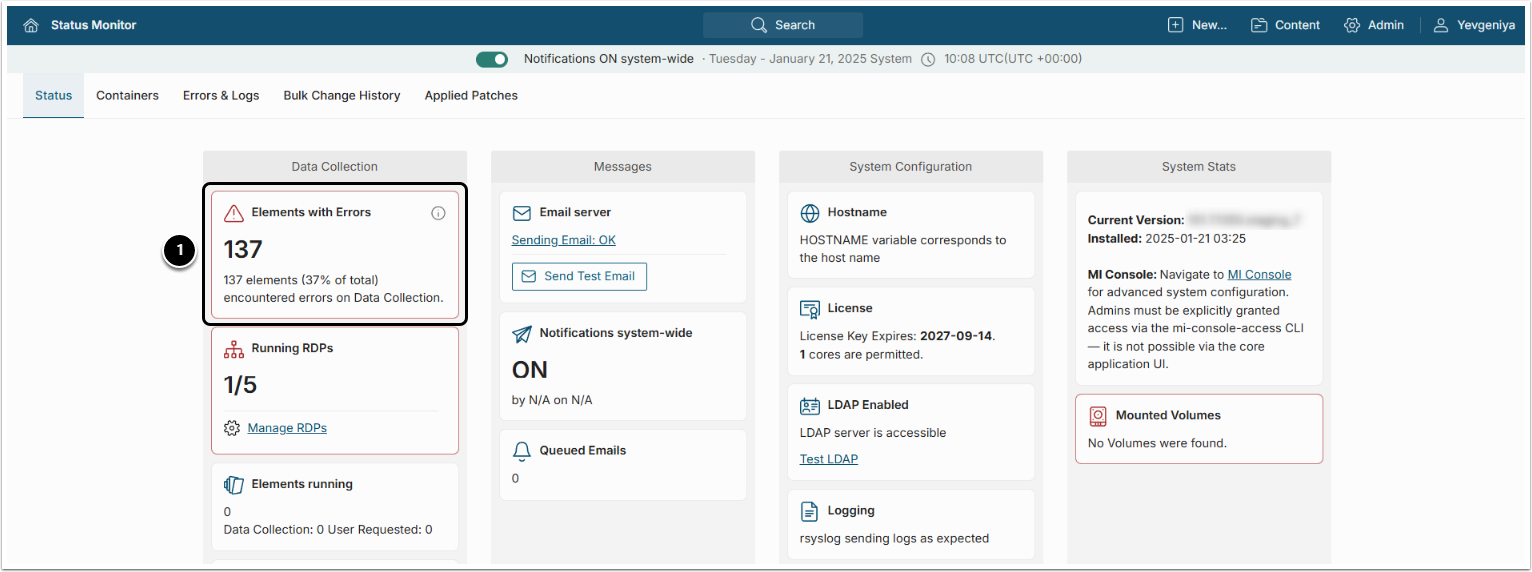
Task: Click the 1/5 Running RDPs value
Action: pyautogui.click(x=240, y=385)
